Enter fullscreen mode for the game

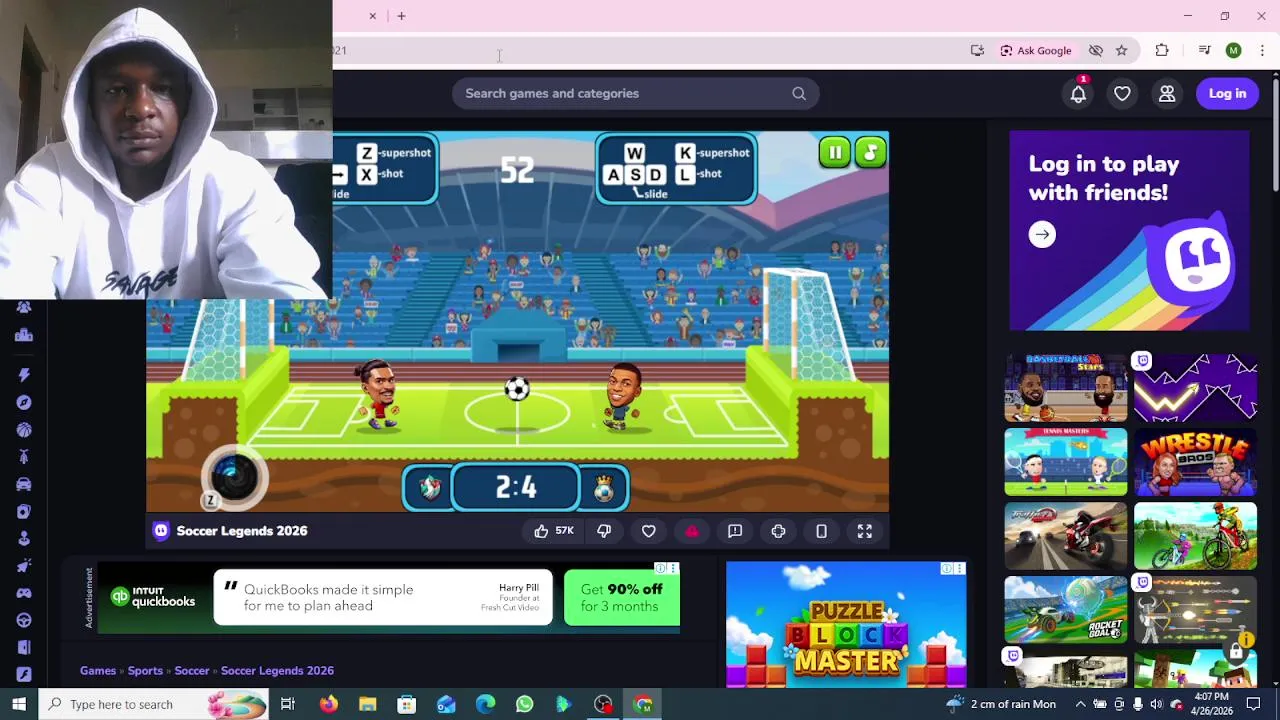(865, 531)
